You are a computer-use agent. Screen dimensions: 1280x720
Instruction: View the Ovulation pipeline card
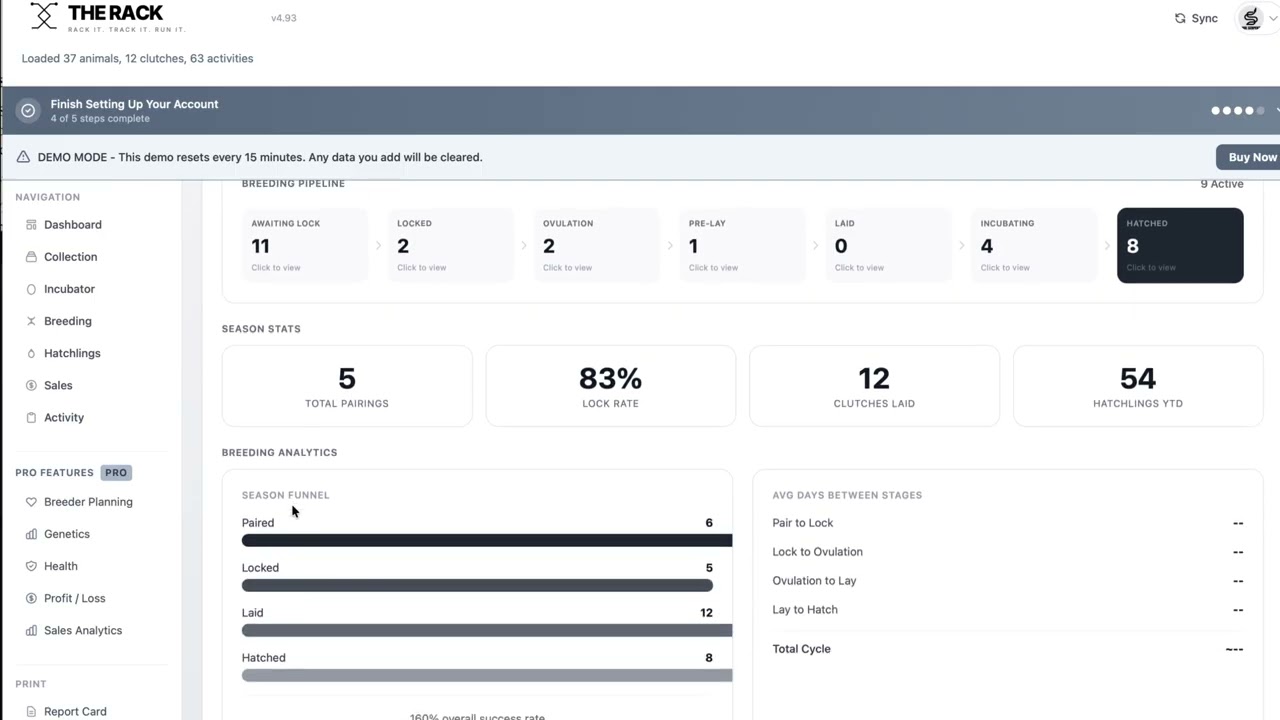pos(597,245)
